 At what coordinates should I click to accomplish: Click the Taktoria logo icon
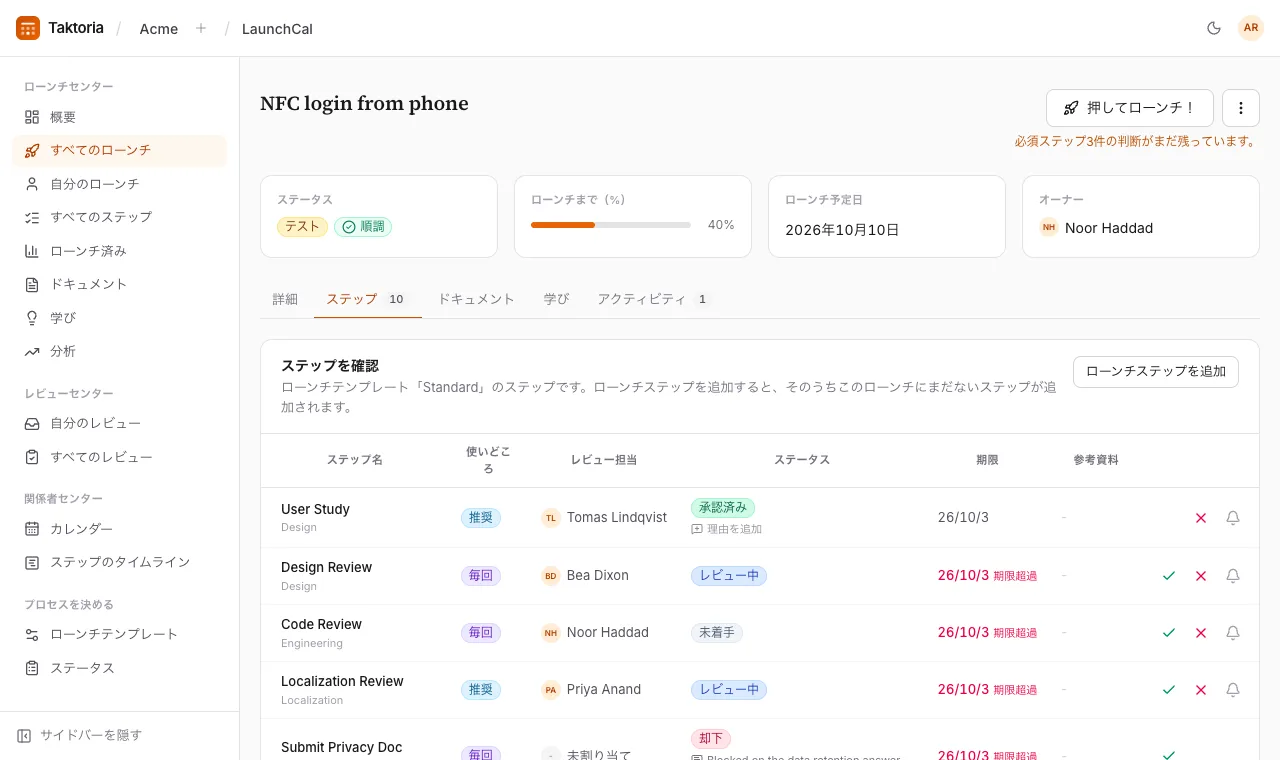tap(28, 28)
